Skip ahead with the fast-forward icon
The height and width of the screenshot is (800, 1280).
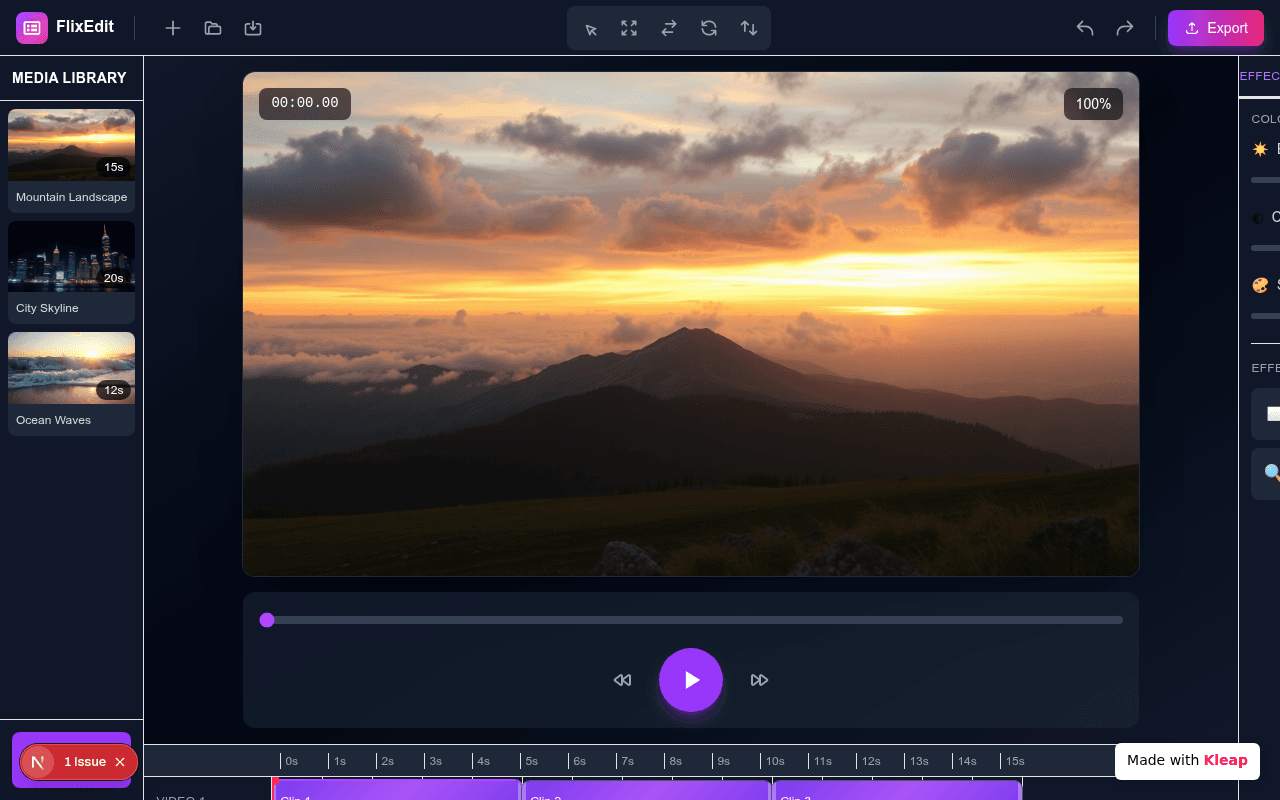(x=760, y=680)
